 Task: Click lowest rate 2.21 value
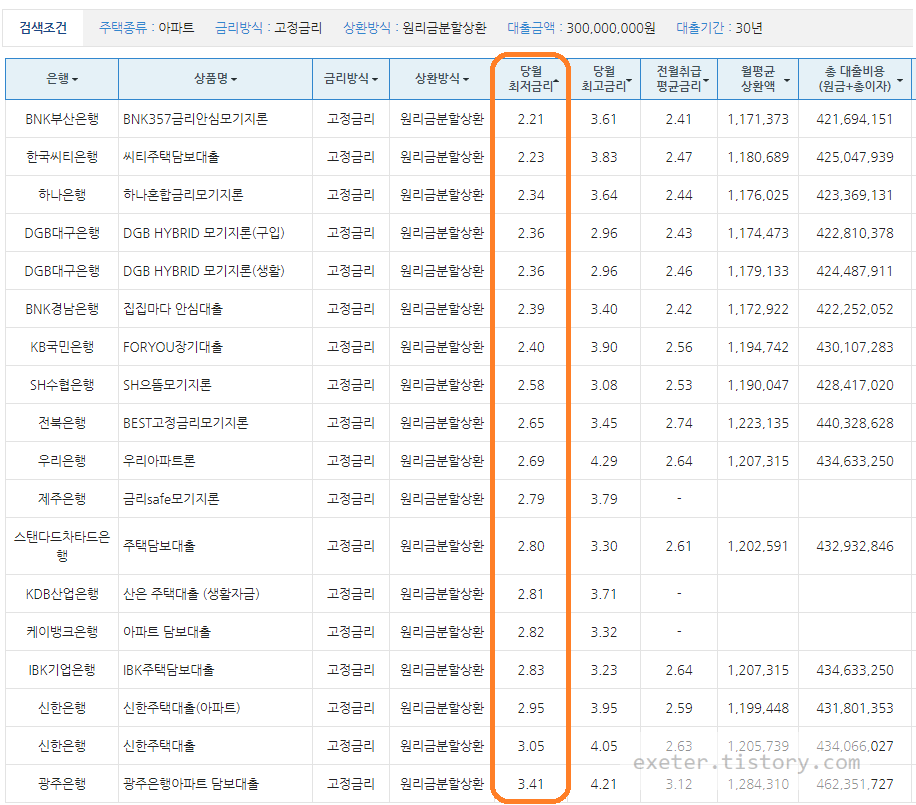(531, 119)
